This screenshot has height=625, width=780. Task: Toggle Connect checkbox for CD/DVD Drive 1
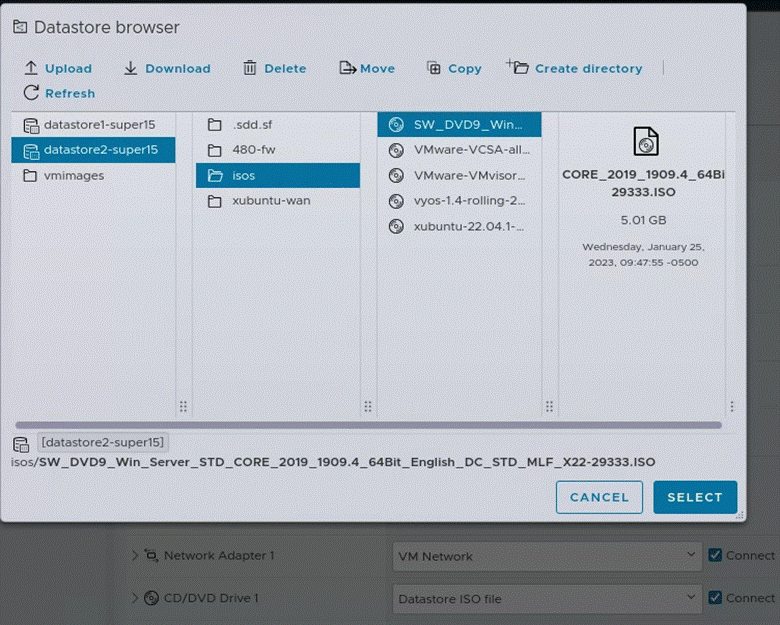(x=715, y=598)
